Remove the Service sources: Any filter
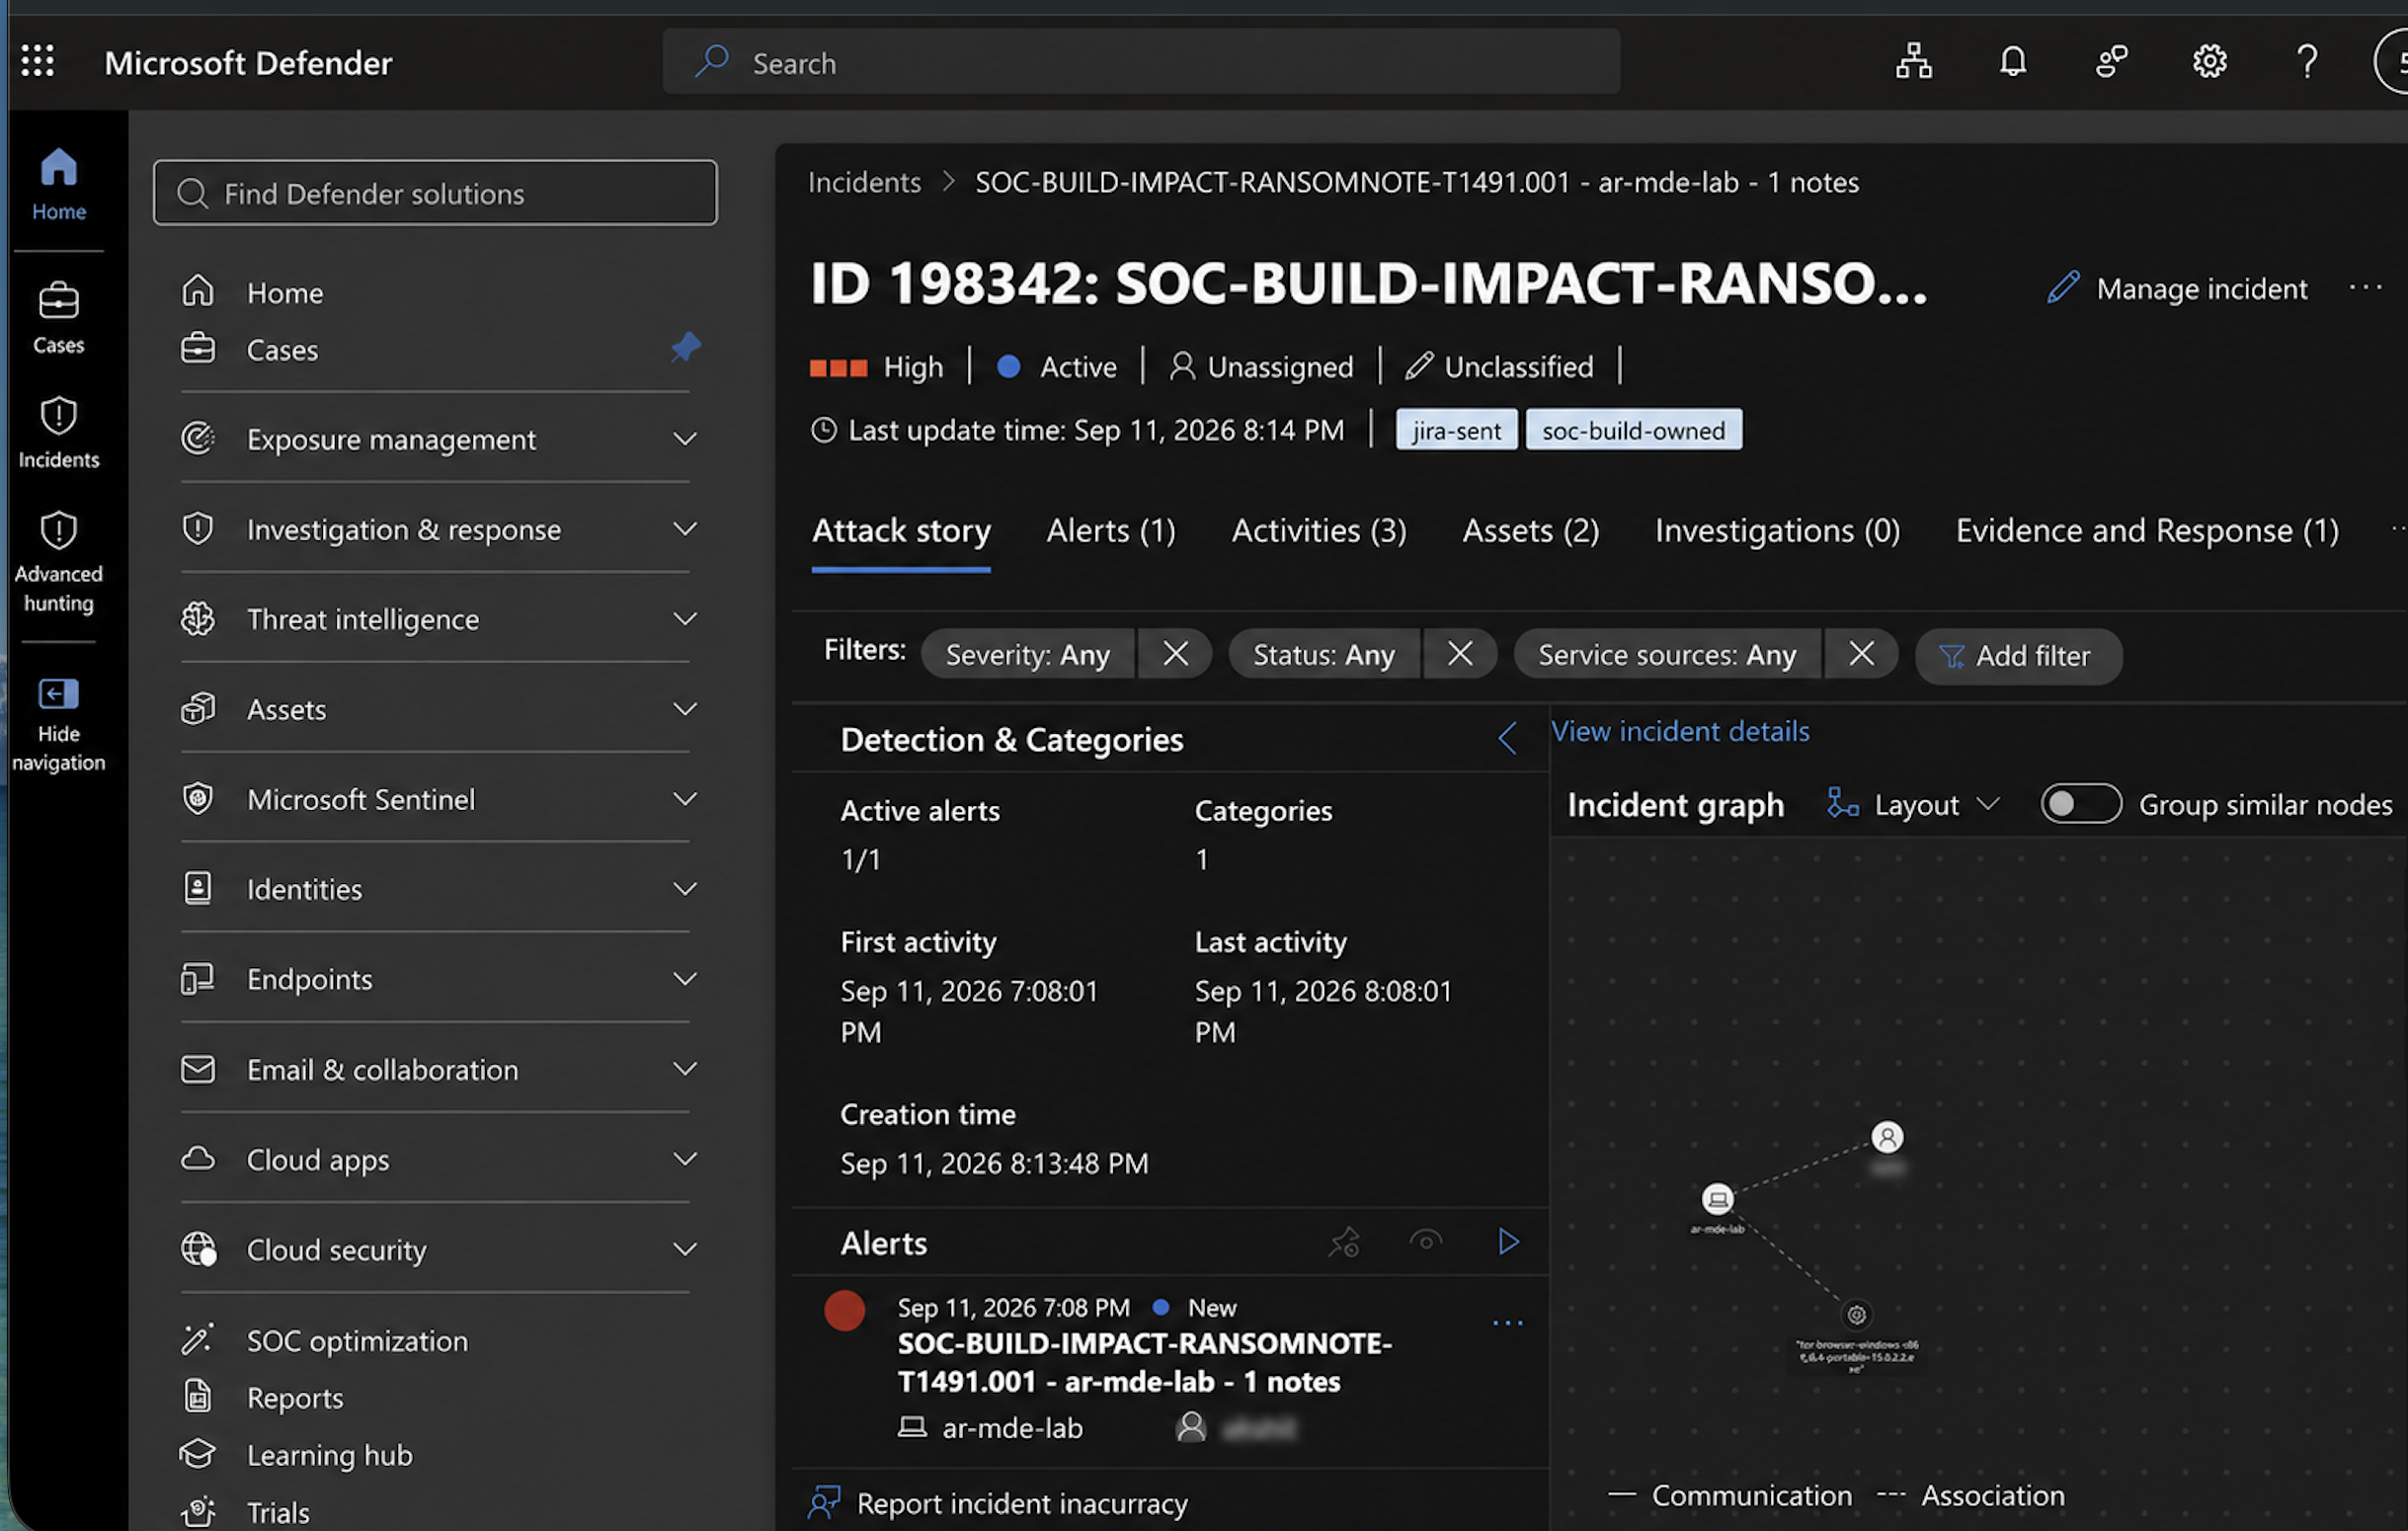The width and height of the screenshot is (2408, 1531). [x=1861, y=654]
